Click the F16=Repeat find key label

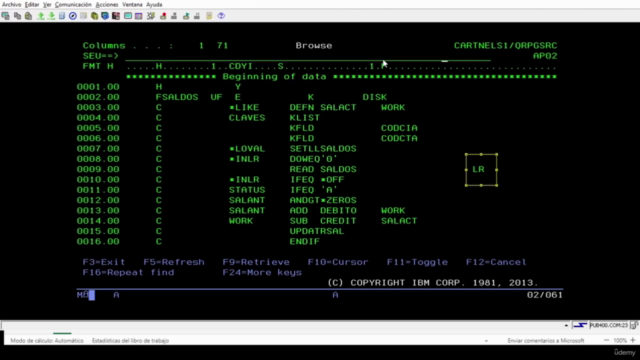[x=128, y=272]
